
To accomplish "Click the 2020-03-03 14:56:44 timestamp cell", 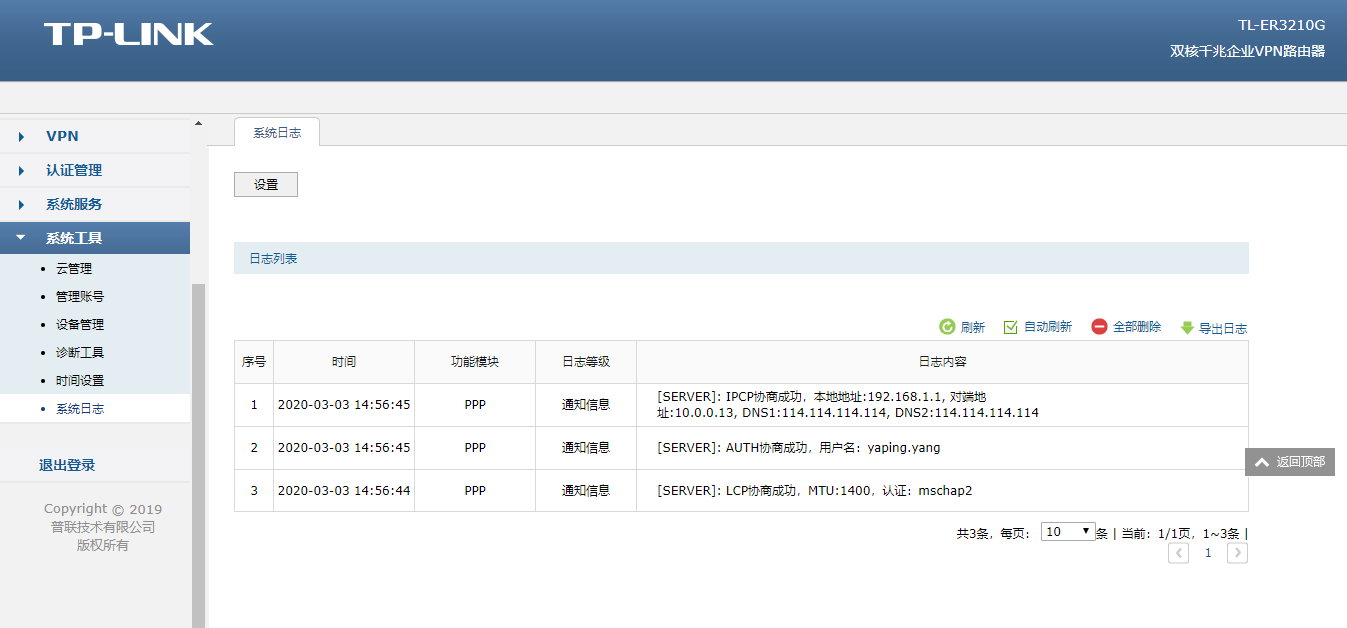I will point(344,491).
